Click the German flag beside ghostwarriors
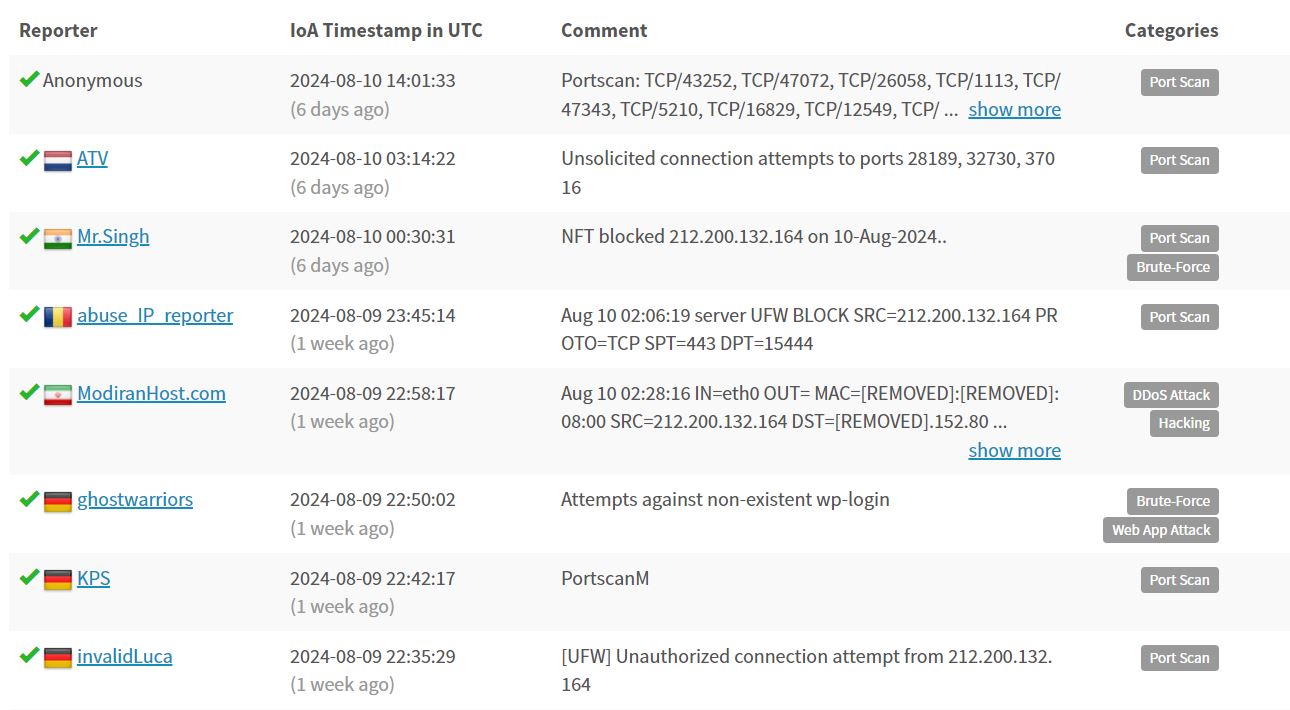1290x710 pixels. coord(58,501)
